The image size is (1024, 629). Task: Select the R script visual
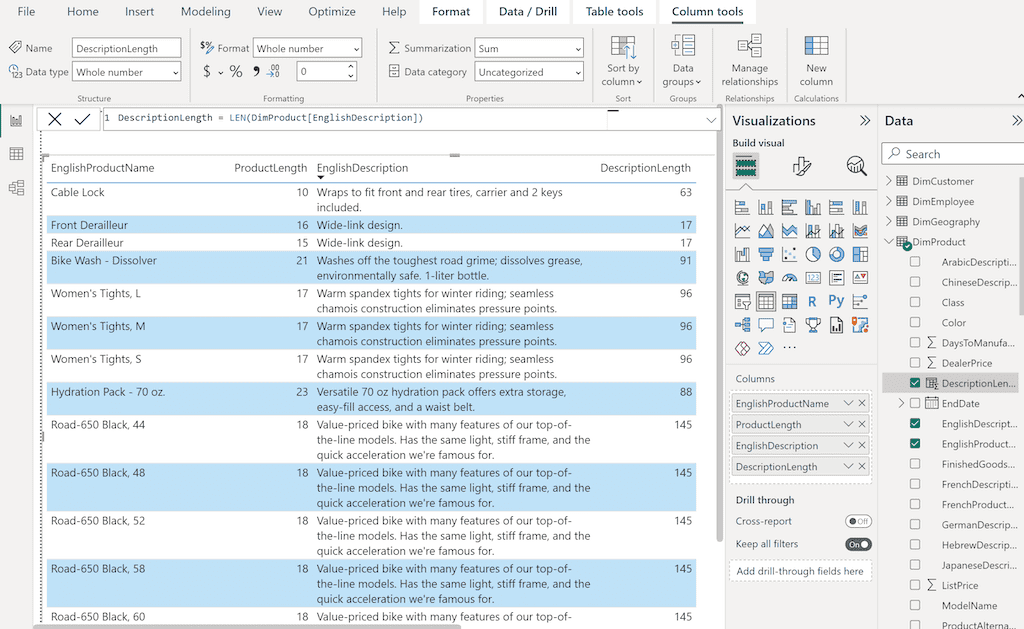[812, 300]
